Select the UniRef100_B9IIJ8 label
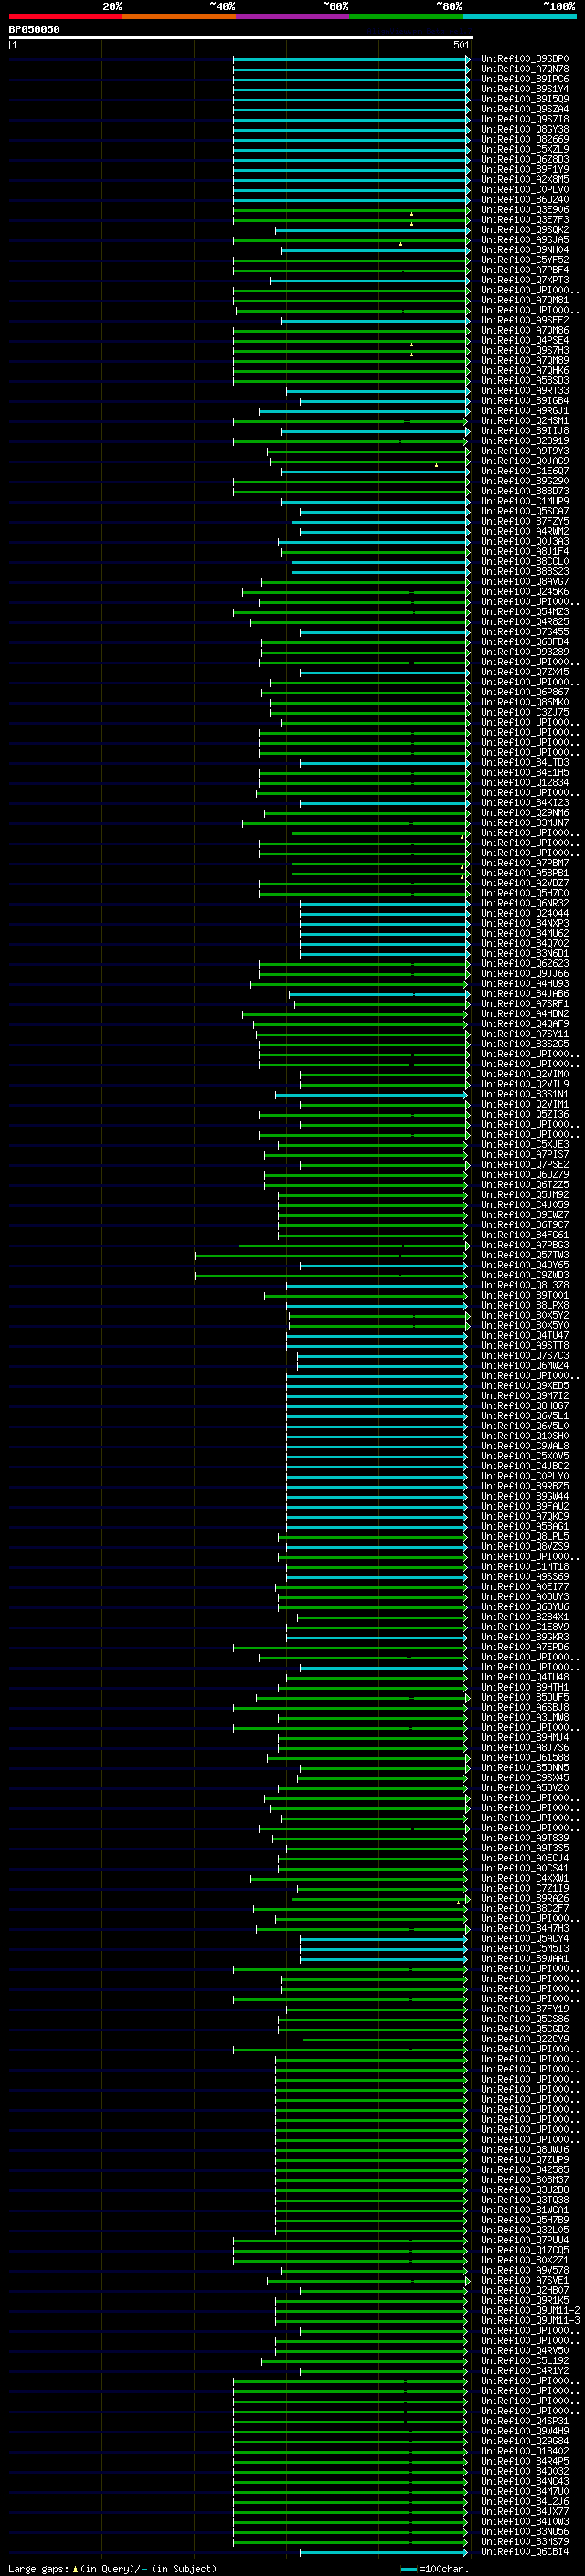Screen dimensions: 585x2576 click(x=524, y=431)
